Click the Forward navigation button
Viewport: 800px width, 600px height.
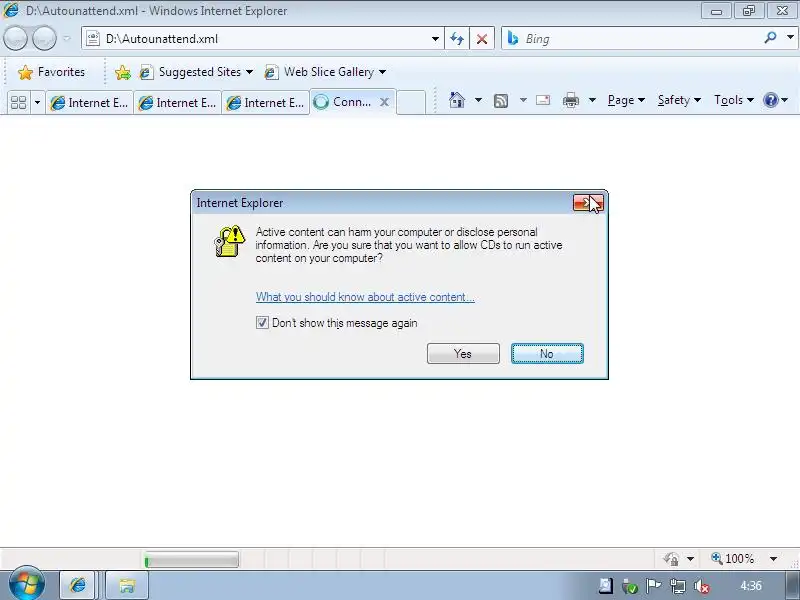(44, 38)
